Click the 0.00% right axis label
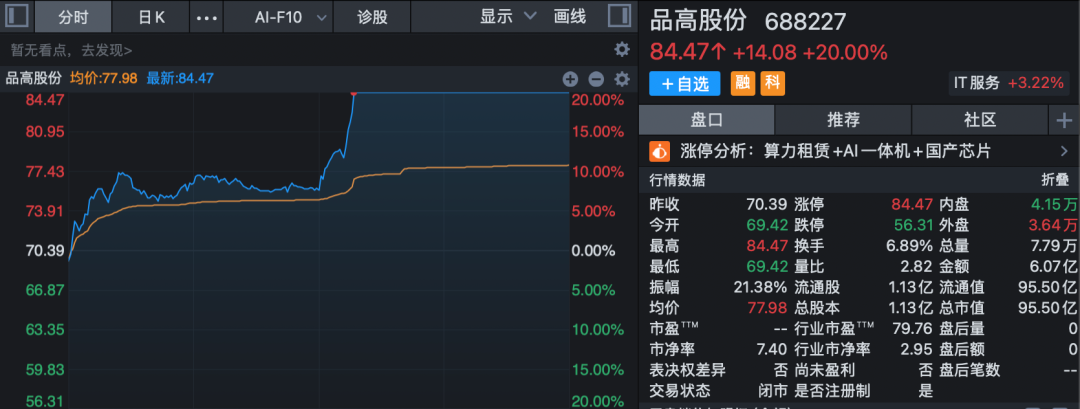The height and width of the screenshot is (409, 1080). pos(594,251)
